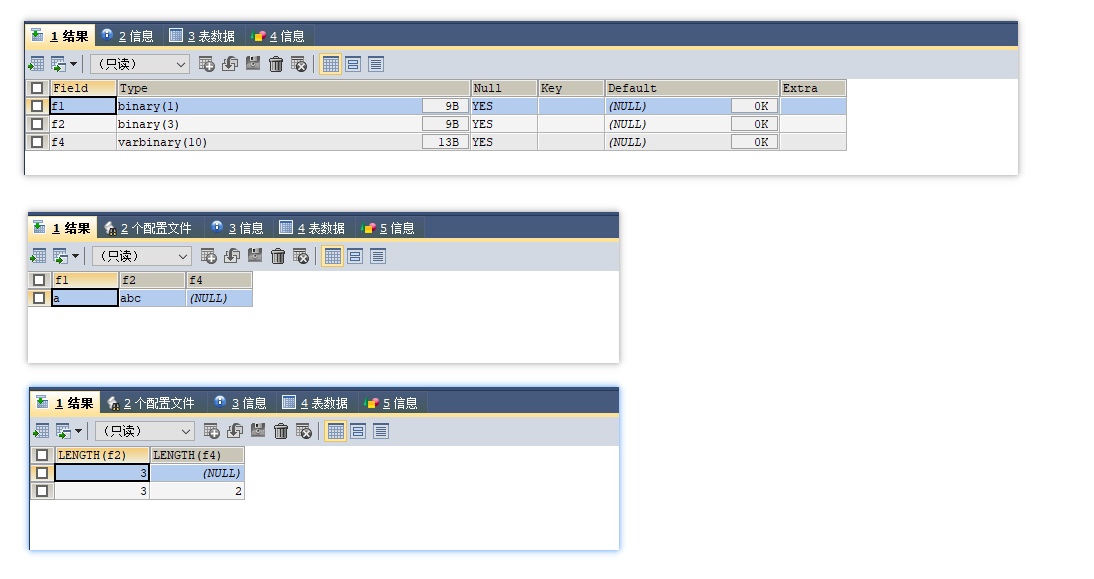Click the 'Extra' column header
Image resolution: width=1094 pixels, height=579 pixels.
(813, 88)
